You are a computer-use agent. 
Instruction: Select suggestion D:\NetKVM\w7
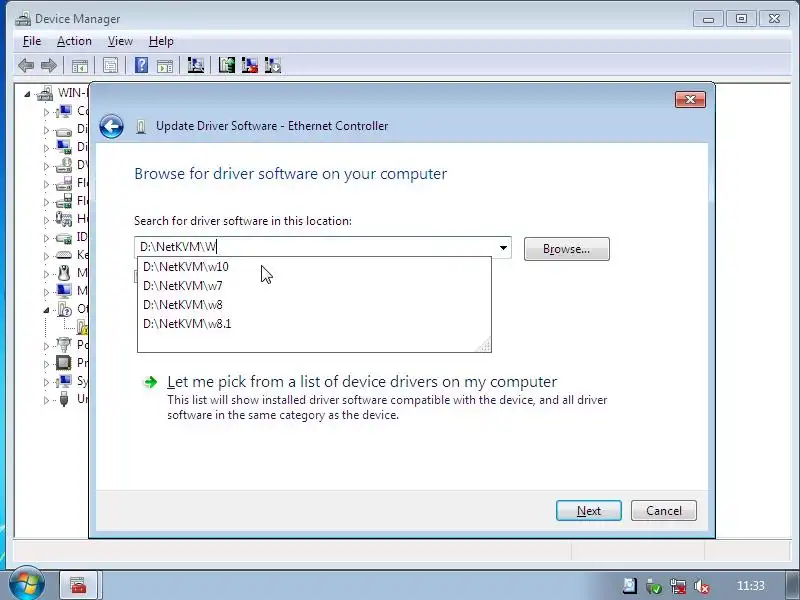click(314, 286)
